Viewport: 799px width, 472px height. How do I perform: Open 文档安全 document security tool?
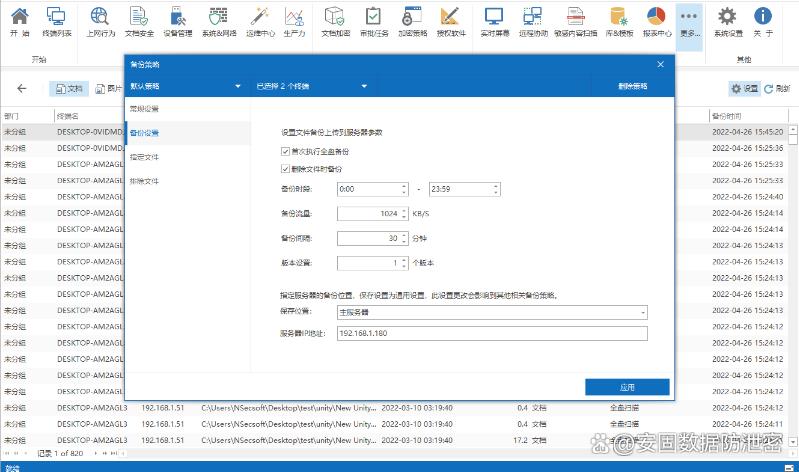pos(138,21)
